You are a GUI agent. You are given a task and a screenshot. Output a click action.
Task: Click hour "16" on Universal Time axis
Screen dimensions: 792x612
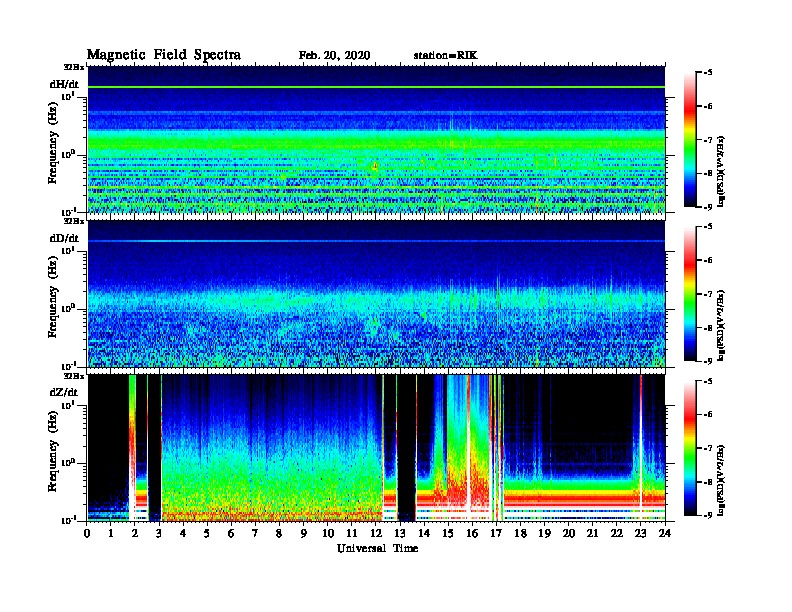pos(472,533)
